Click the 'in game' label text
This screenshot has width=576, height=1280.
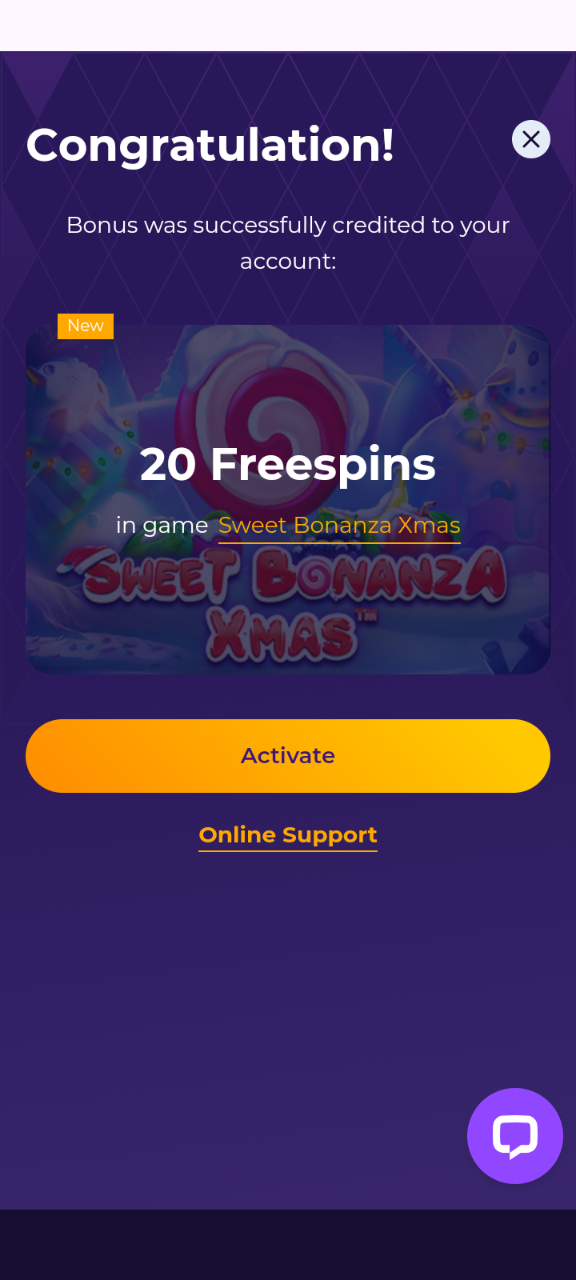tap(162, 525)
